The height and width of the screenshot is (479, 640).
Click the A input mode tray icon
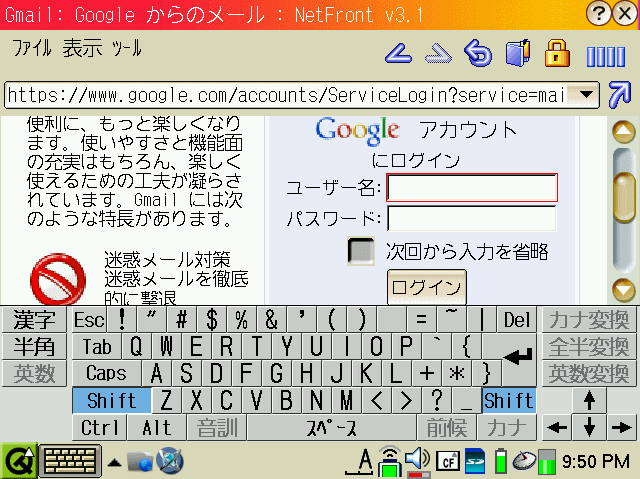(360, 461)
